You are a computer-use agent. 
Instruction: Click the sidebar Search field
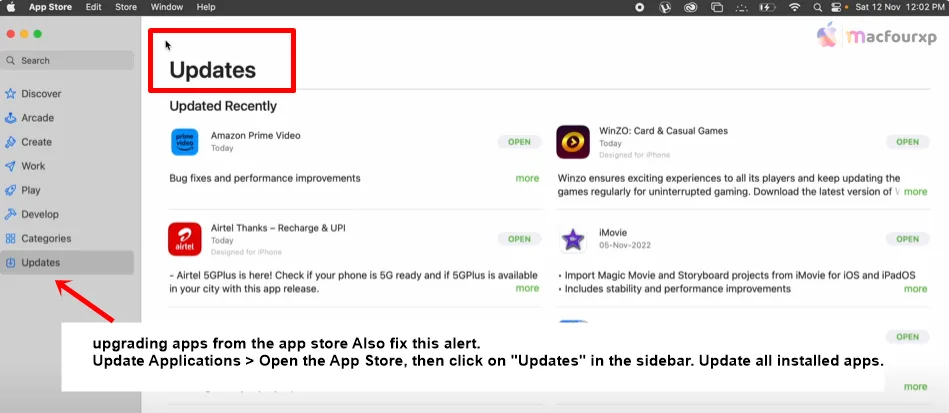67,61
